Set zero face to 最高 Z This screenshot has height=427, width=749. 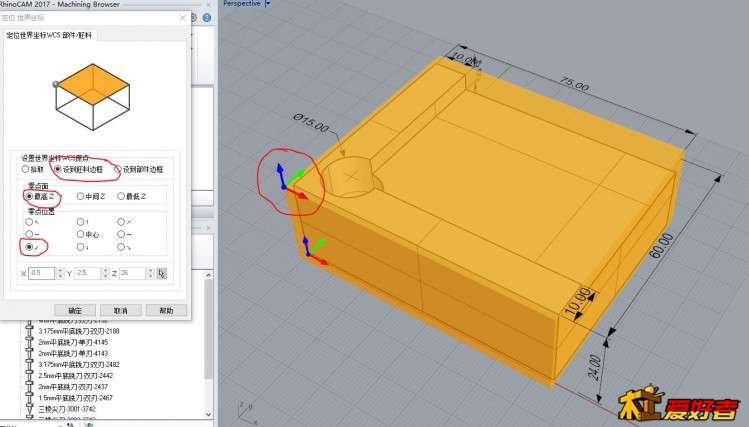[40, 196]
